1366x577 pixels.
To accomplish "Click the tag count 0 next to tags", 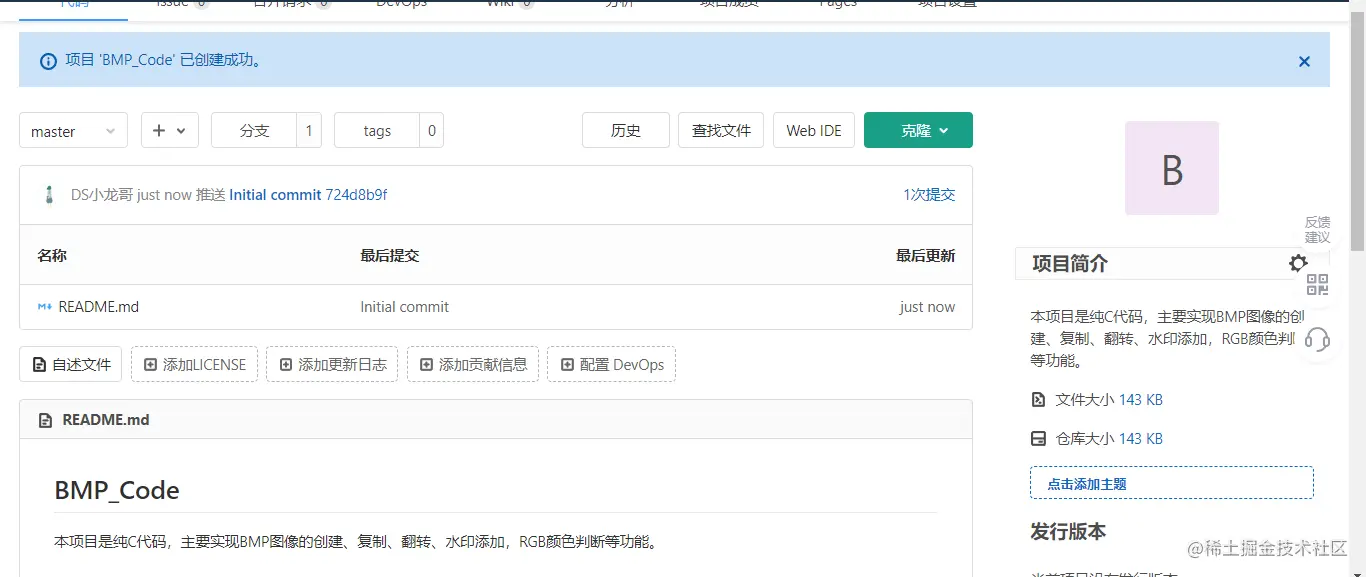I will (x=432, y=131).
